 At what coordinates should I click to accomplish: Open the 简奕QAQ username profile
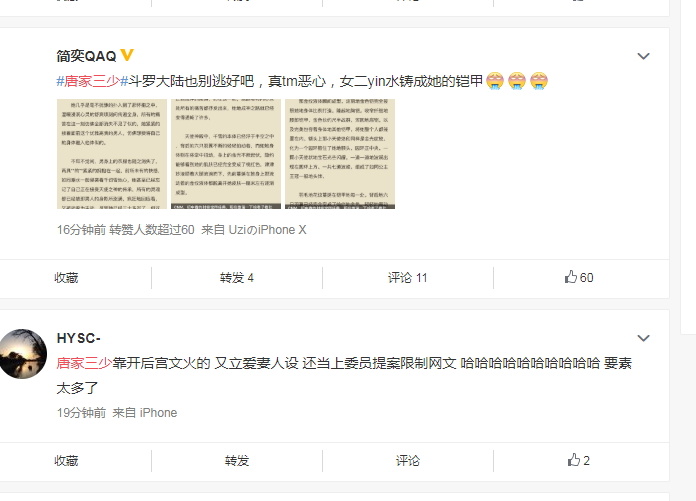86,56
